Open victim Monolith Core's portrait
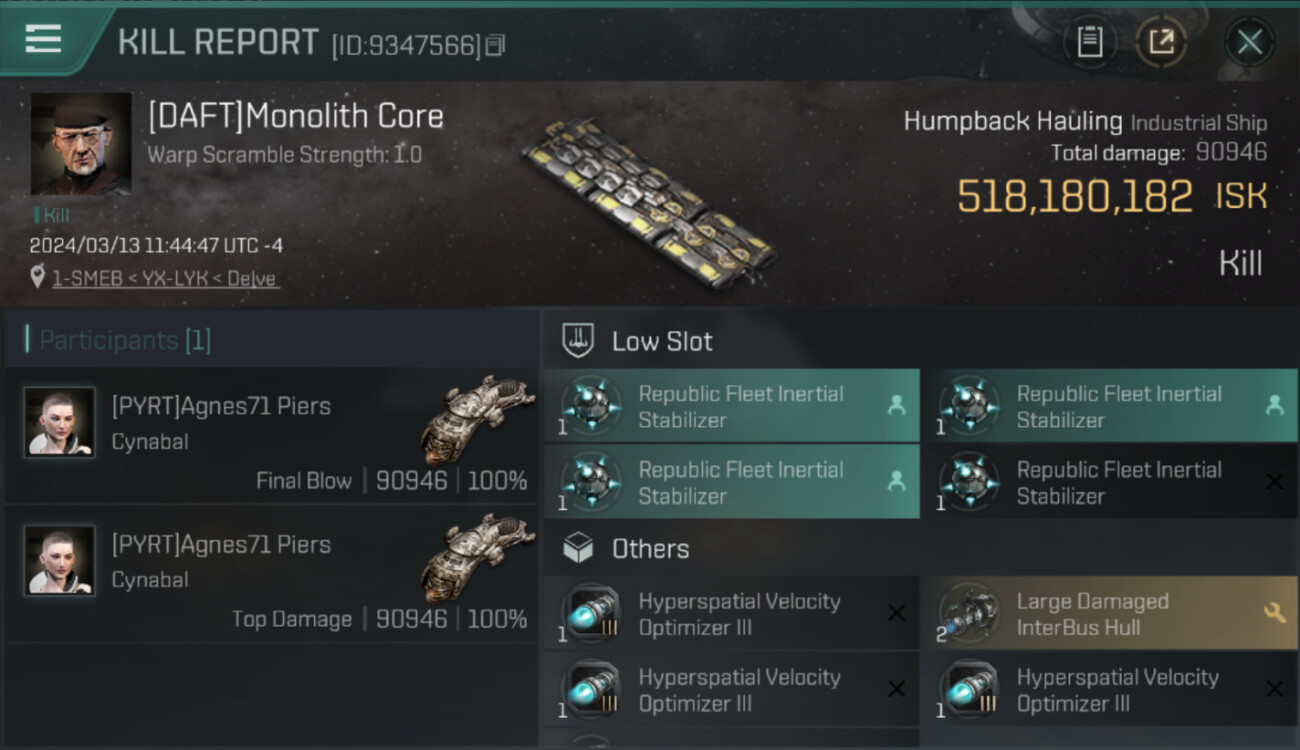 pos(81,144)
